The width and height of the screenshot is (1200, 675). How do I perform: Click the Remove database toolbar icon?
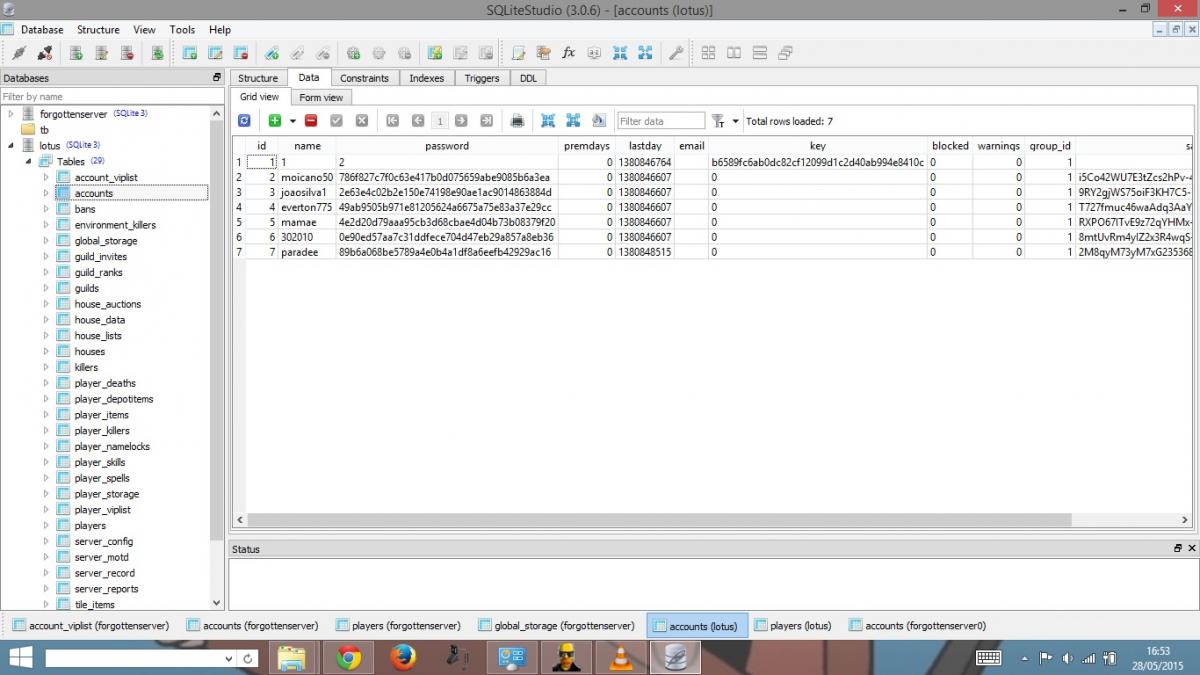click(127, 53)
